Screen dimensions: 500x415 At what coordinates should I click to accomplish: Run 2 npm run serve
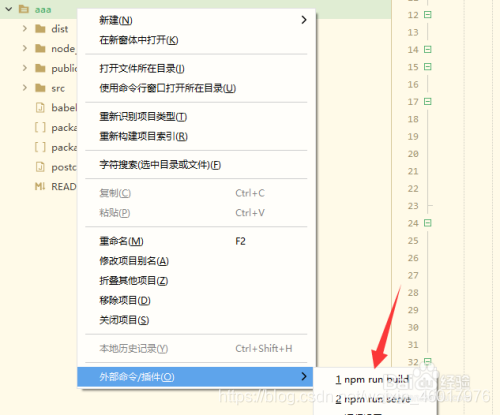tap(375, 399)
